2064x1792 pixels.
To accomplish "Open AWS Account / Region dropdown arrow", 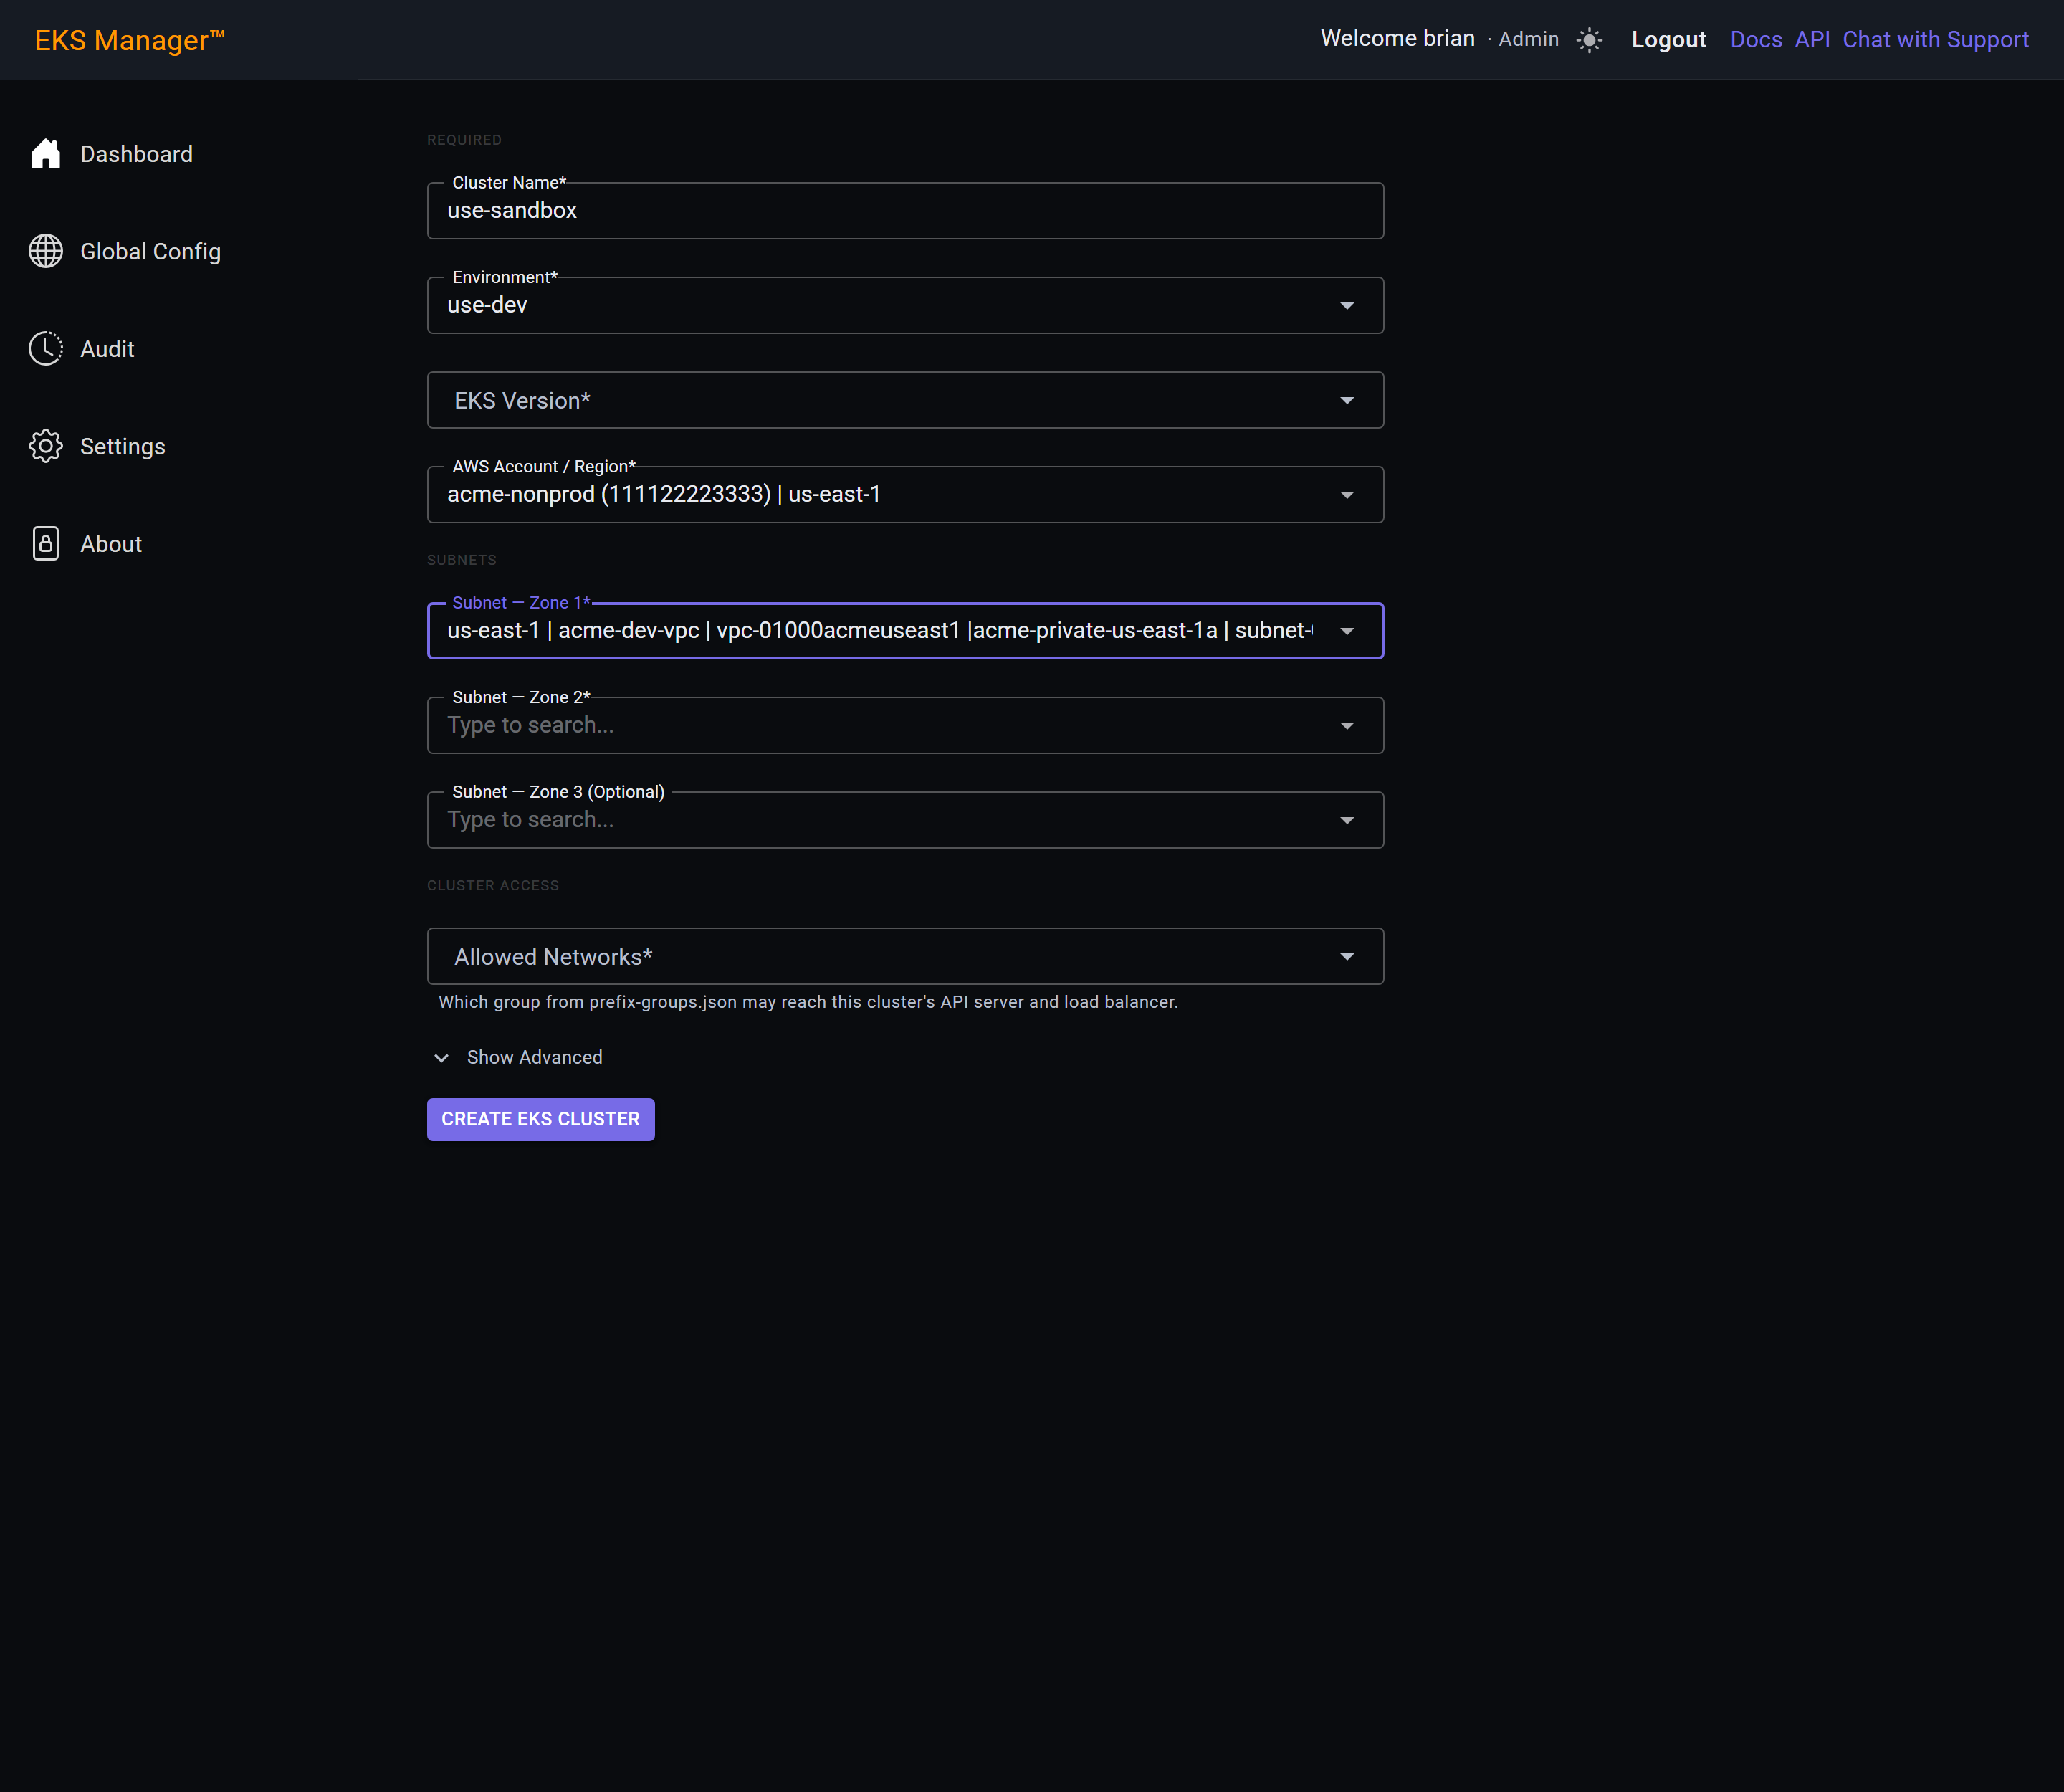I will (1347, 495).
